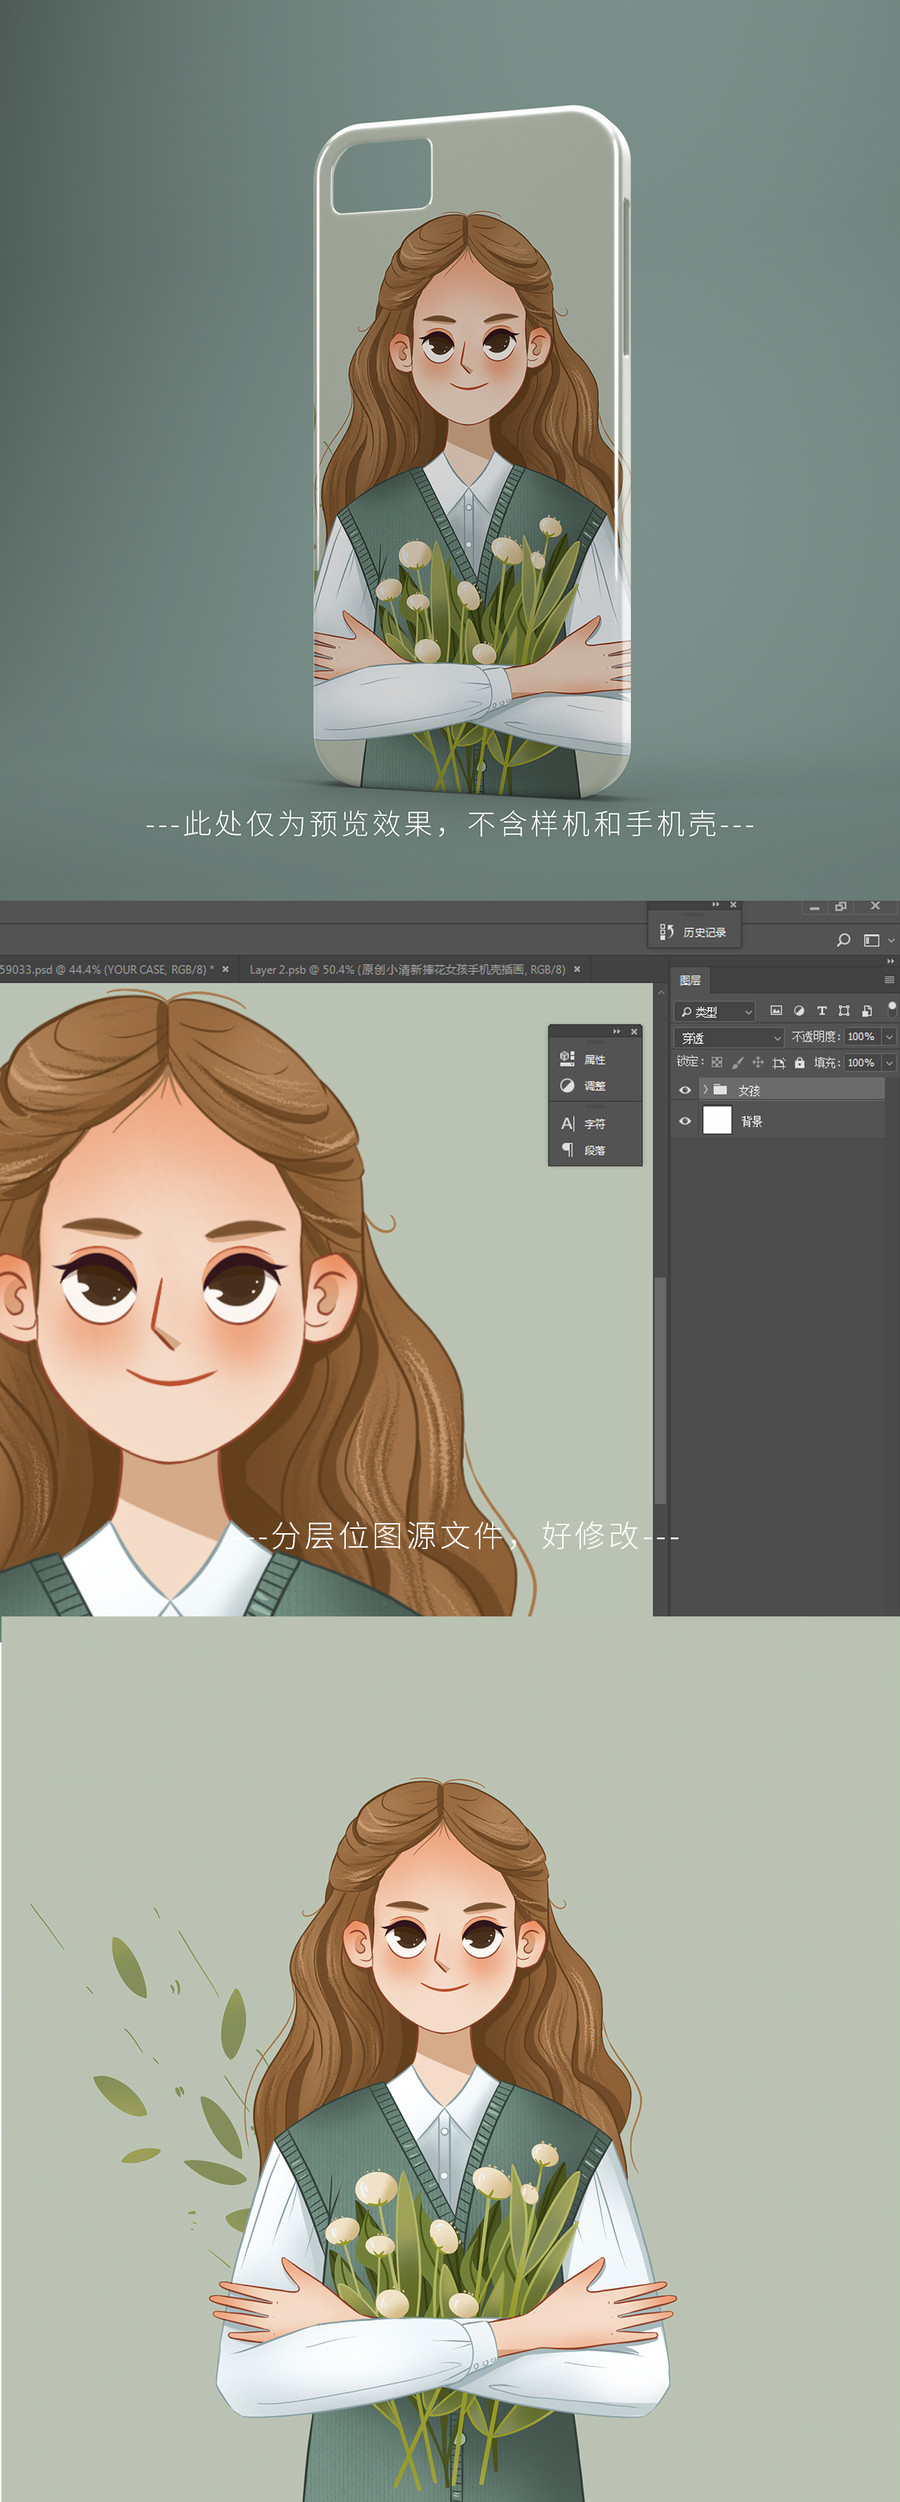This screenshot has height=2502, width=900.
Task: Filter layers by adjustment layers icon
Action: 799,1011
